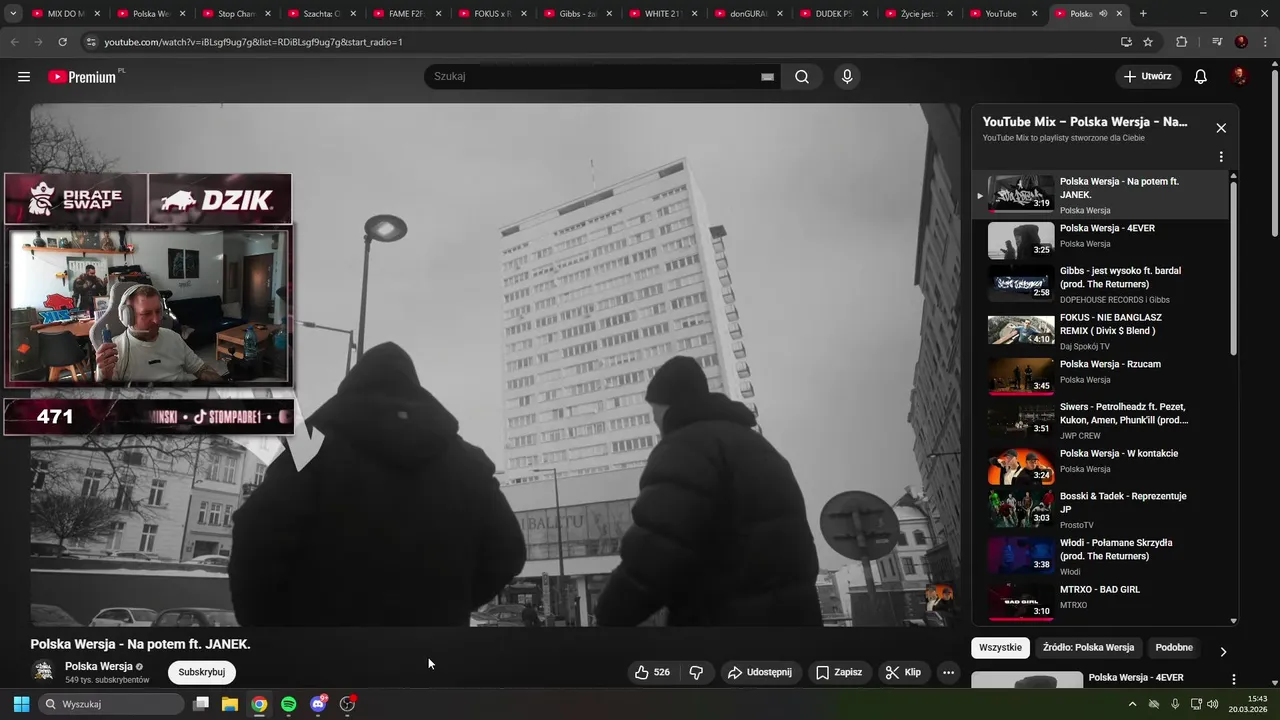This screenshot has height=720, width=1280.
Task: Switch to the 'YouTube' tab
Action: (1002, 14)
